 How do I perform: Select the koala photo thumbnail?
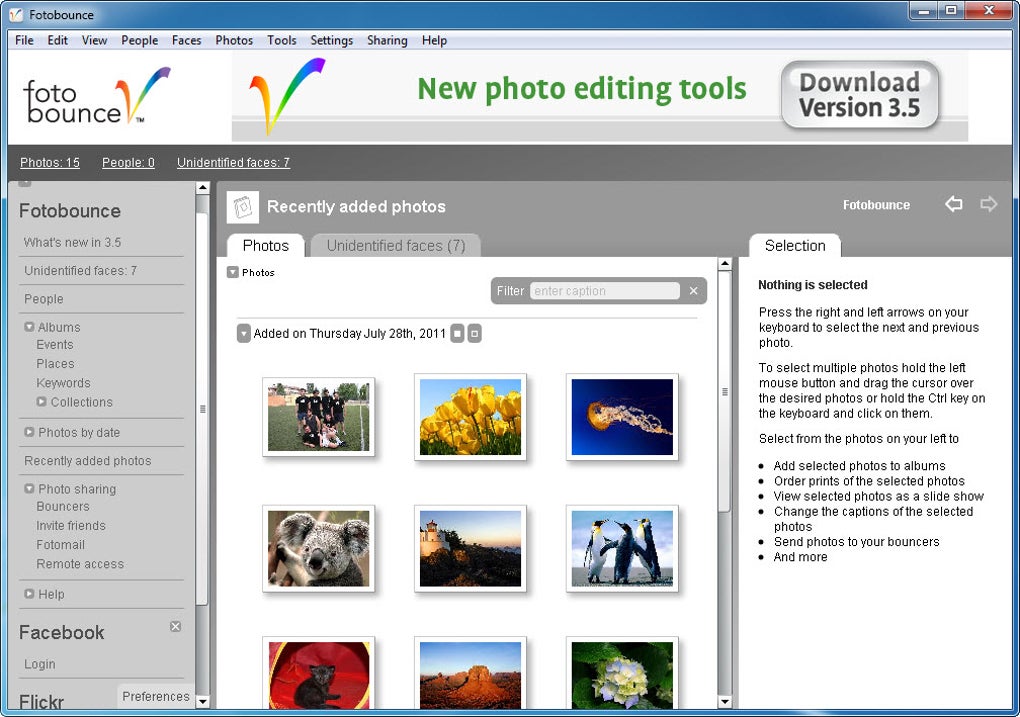(319, 548)
